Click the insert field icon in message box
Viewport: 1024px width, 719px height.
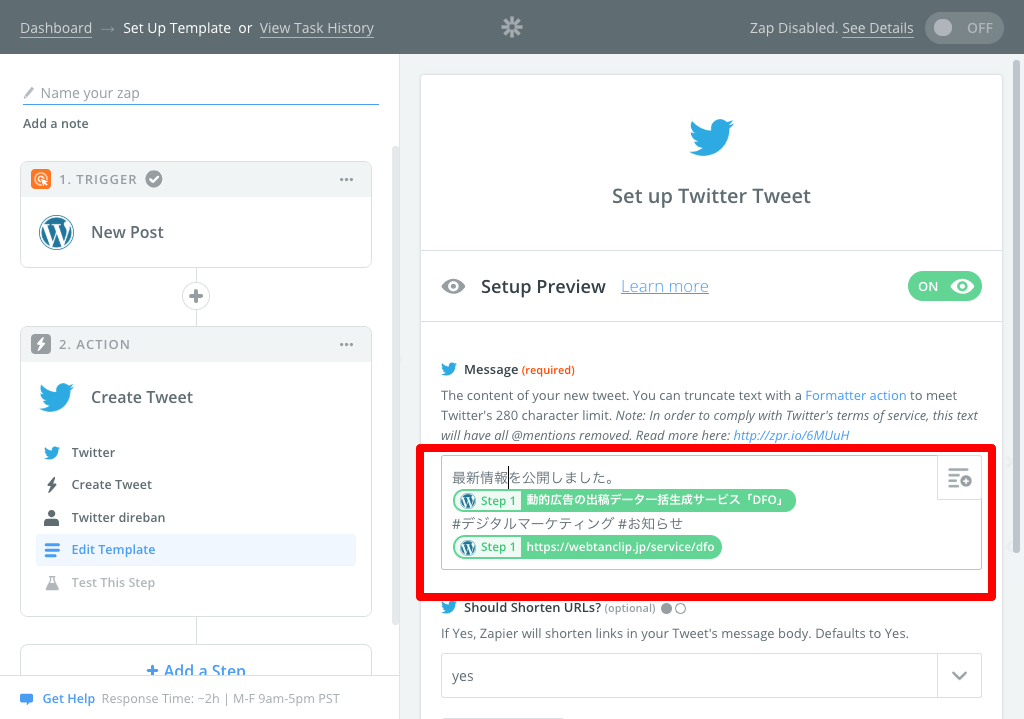pos(959,478)
